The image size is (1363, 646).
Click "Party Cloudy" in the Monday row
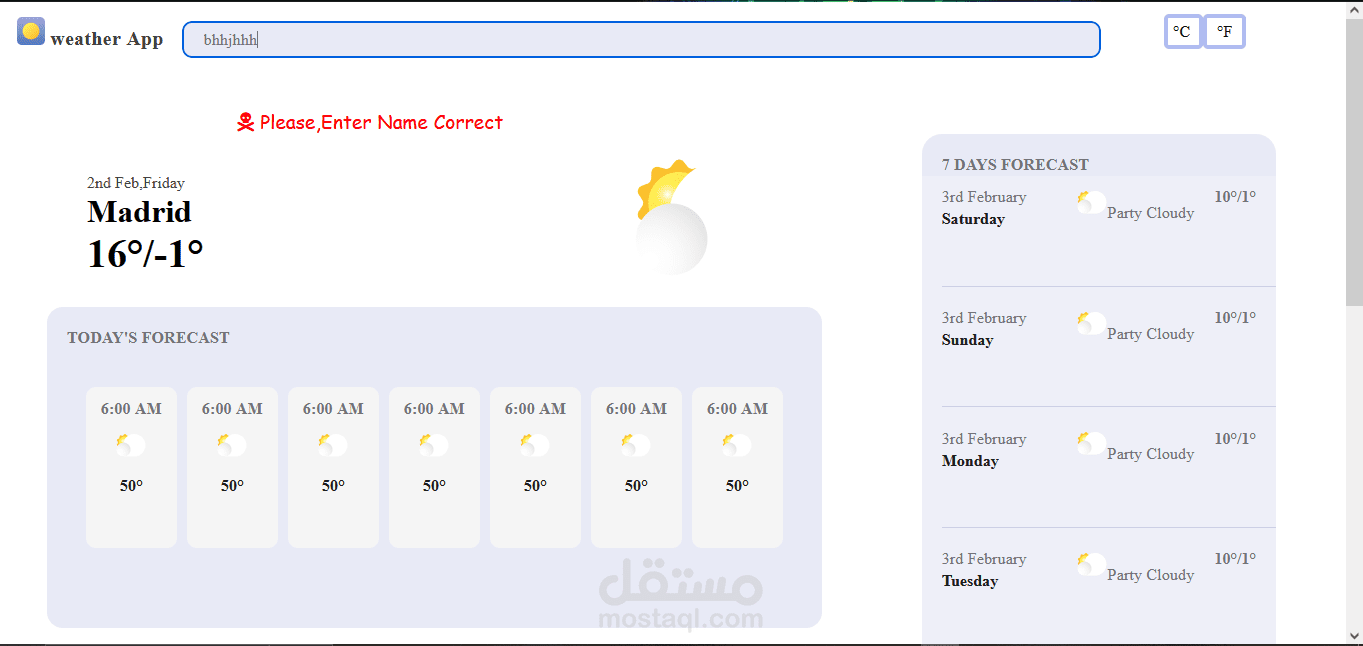point(1150,454)
